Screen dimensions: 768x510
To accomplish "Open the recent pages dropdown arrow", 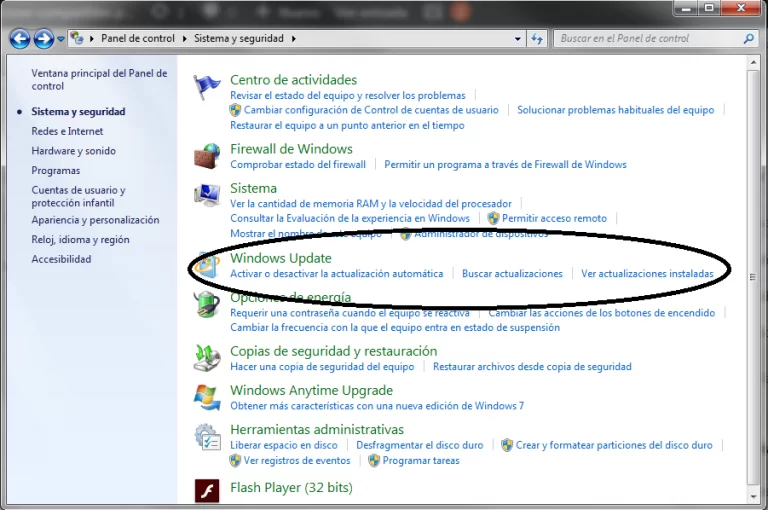I will coord(61,39).
